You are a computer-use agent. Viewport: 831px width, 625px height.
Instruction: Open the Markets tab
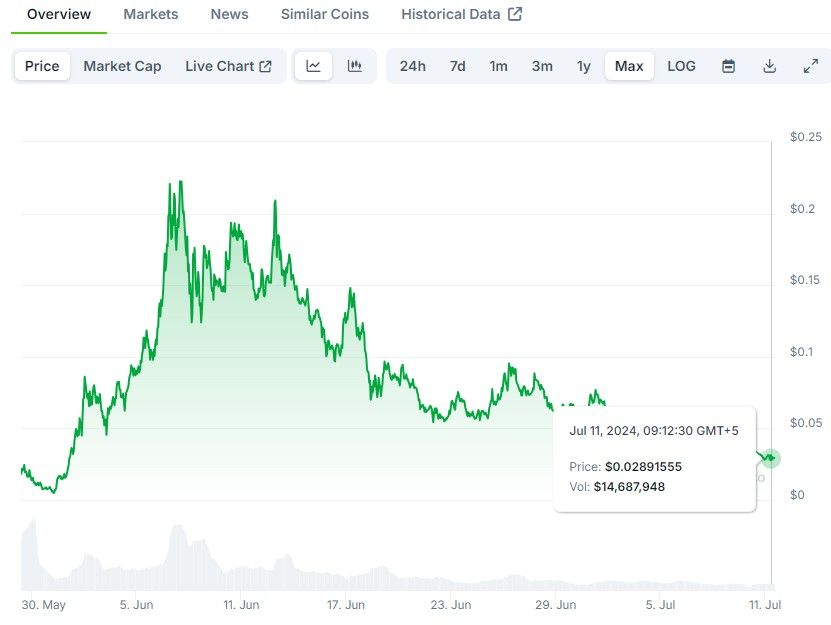click(151, 14)
